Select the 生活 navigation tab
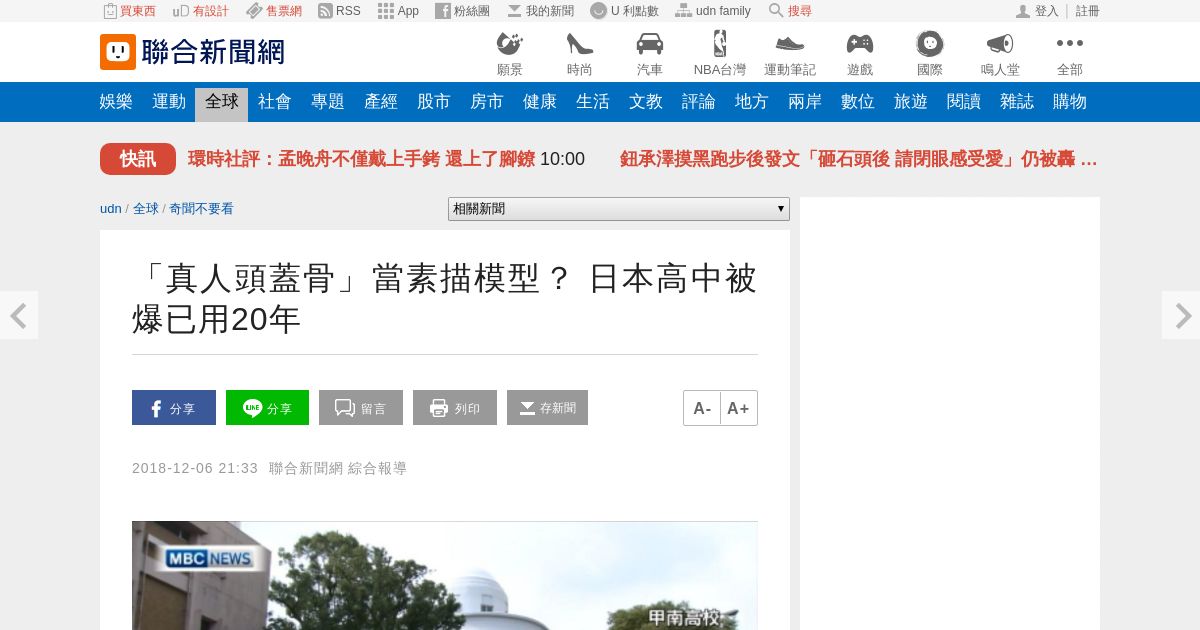This screenshot has width=1200, height=630. (x=593, y=102)
